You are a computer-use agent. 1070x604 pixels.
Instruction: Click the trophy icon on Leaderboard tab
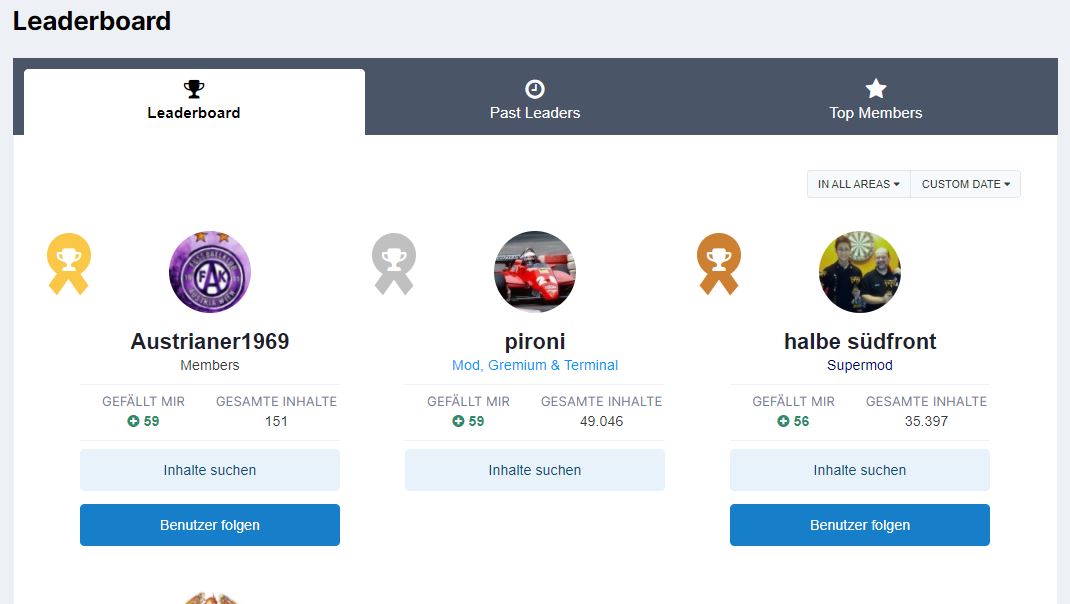click(194, 89)
